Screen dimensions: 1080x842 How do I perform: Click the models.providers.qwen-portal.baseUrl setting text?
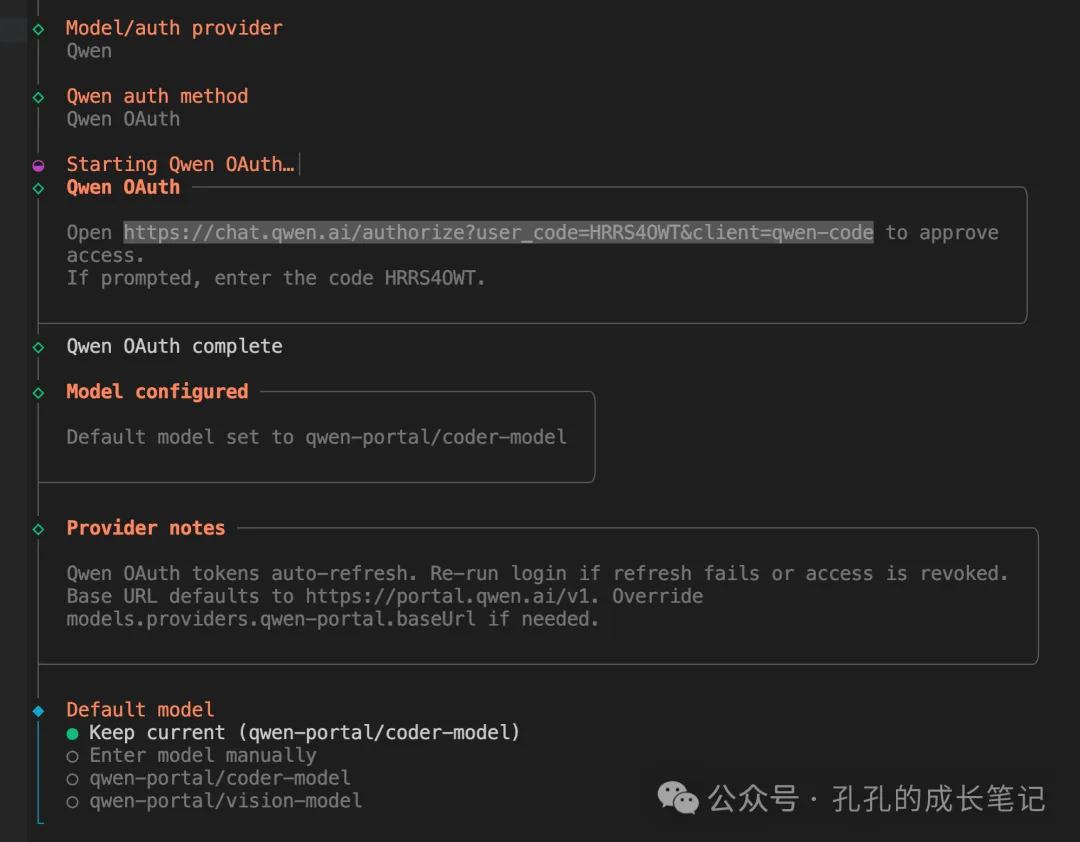[271, 619]
